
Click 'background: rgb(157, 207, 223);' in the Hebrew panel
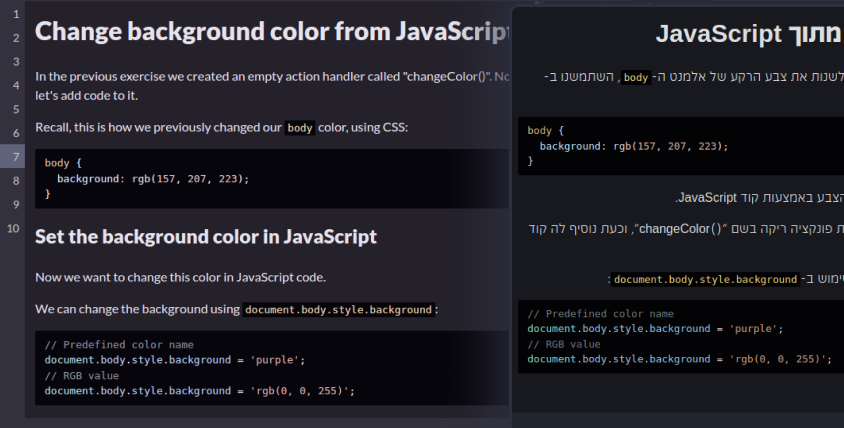(x=634, y=146)
